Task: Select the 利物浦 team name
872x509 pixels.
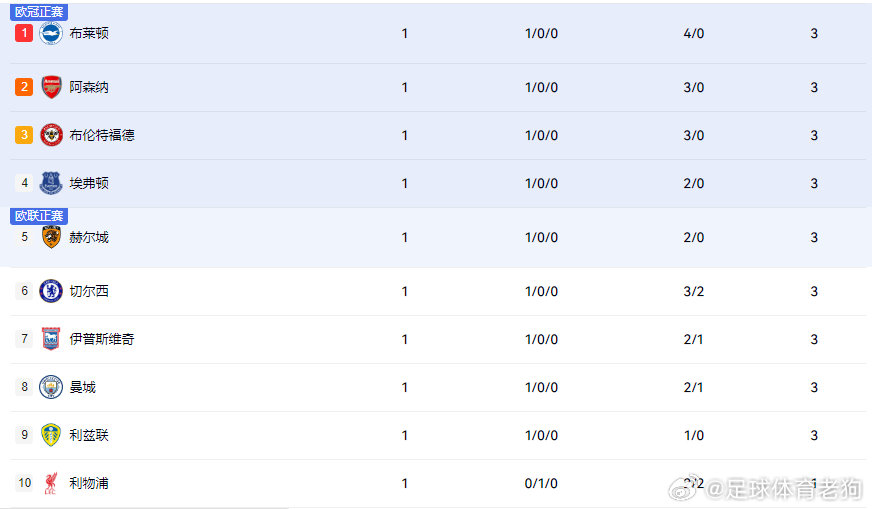Action: [89, 483]
